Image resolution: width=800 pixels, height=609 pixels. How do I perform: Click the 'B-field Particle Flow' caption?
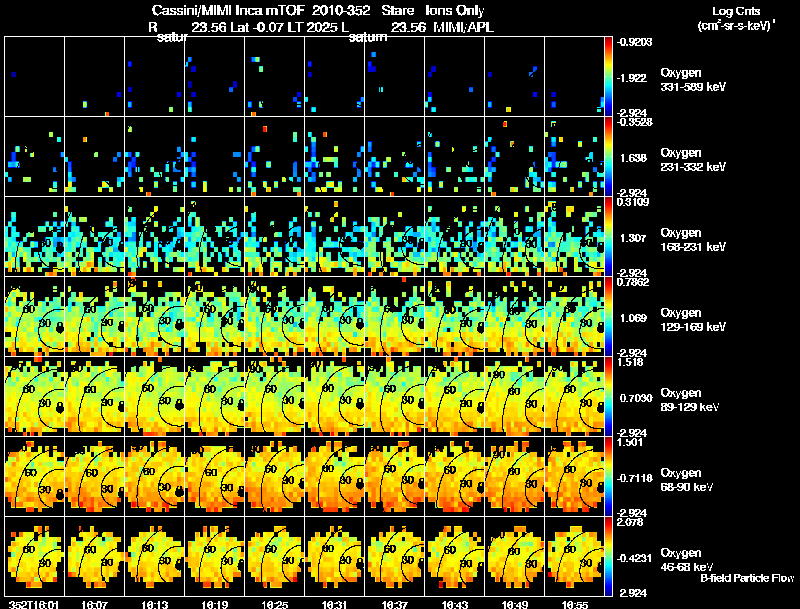click(747, 578)
